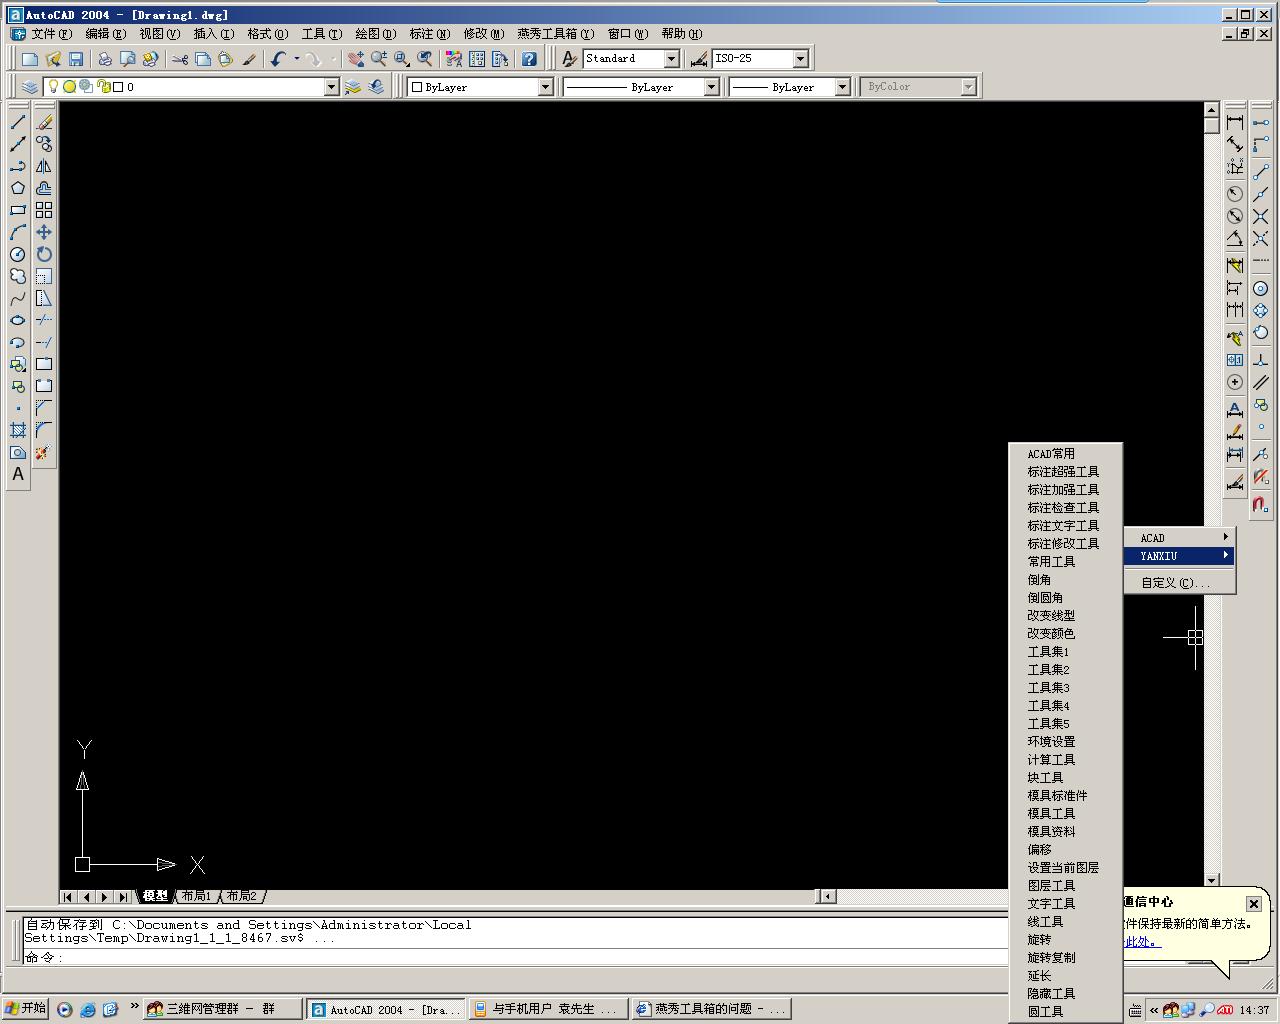This screenshot has height=1024, width=1280.
Task: Select Snap to Endpoint icon
Action: coord(1261,172)
